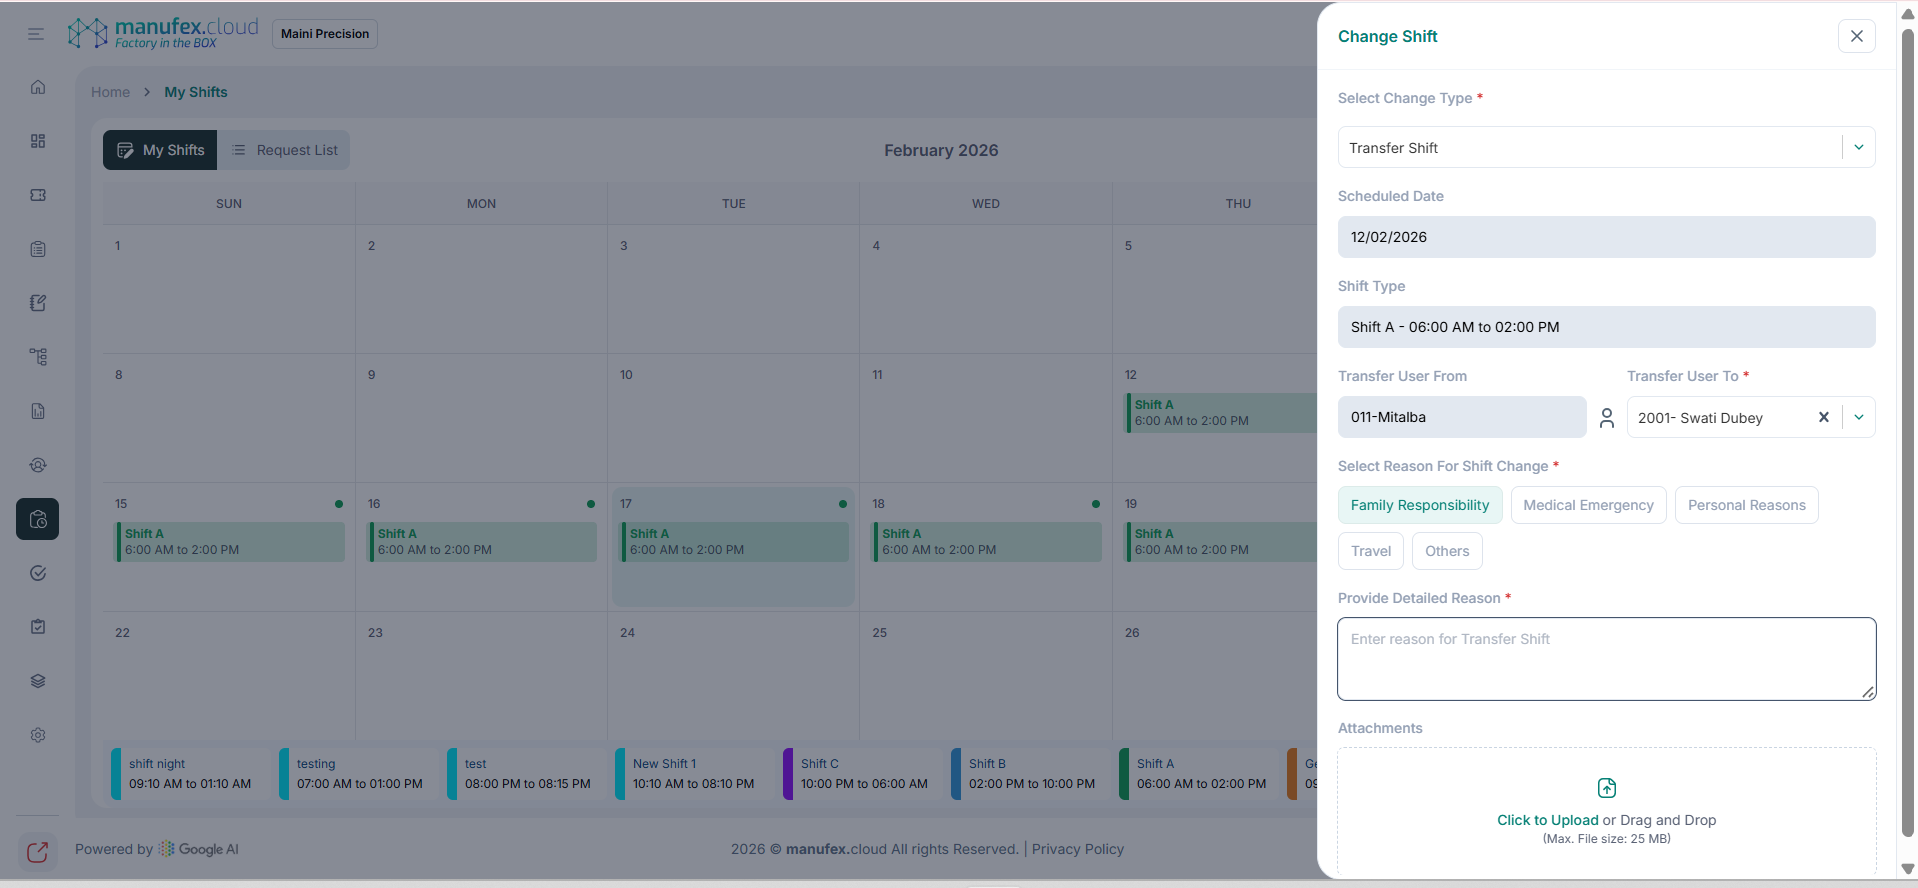
Task: Clear the Swati Dubey selection with X
Action: 1823,418
